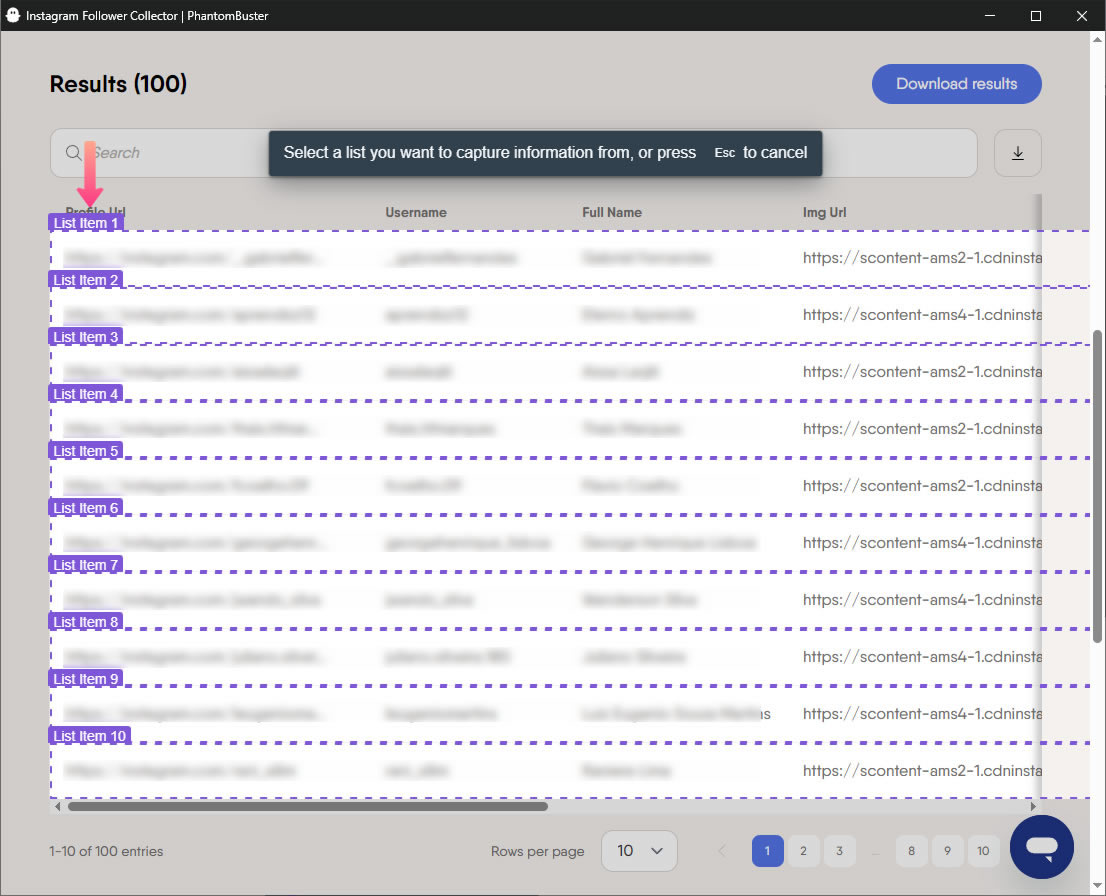The width and height of the screenshot is (1106, 896).
Task: Click the window vertical scrollbar thumb
Action: (1098, 486)
